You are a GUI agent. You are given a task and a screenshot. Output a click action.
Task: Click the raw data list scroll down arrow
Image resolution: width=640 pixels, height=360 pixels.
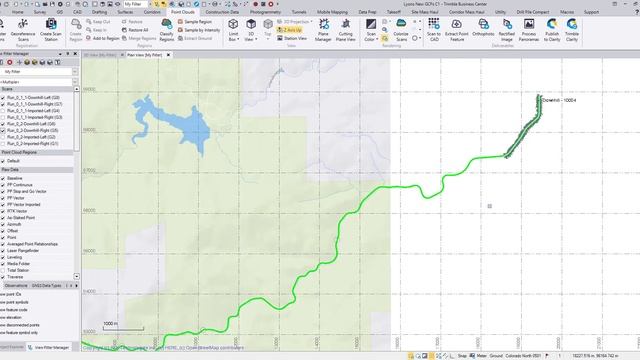(76, 277)
